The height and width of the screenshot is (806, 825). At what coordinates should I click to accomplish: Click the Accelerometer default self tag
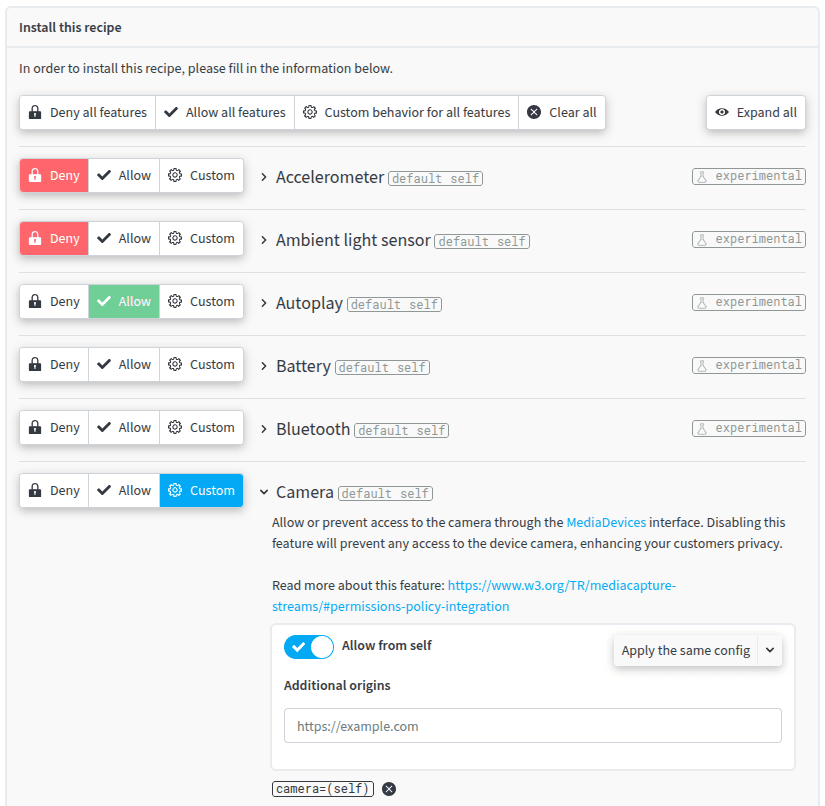436,179
